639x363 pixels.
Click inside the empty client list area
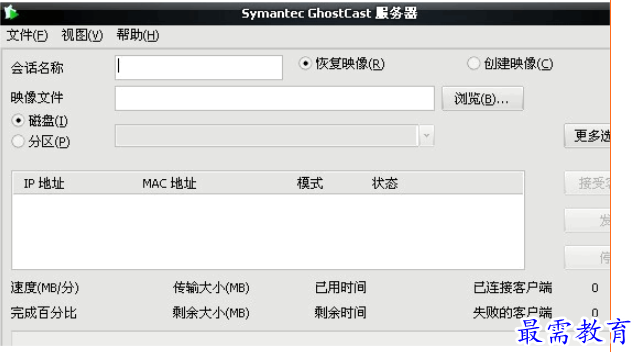[x=268, y=231]
